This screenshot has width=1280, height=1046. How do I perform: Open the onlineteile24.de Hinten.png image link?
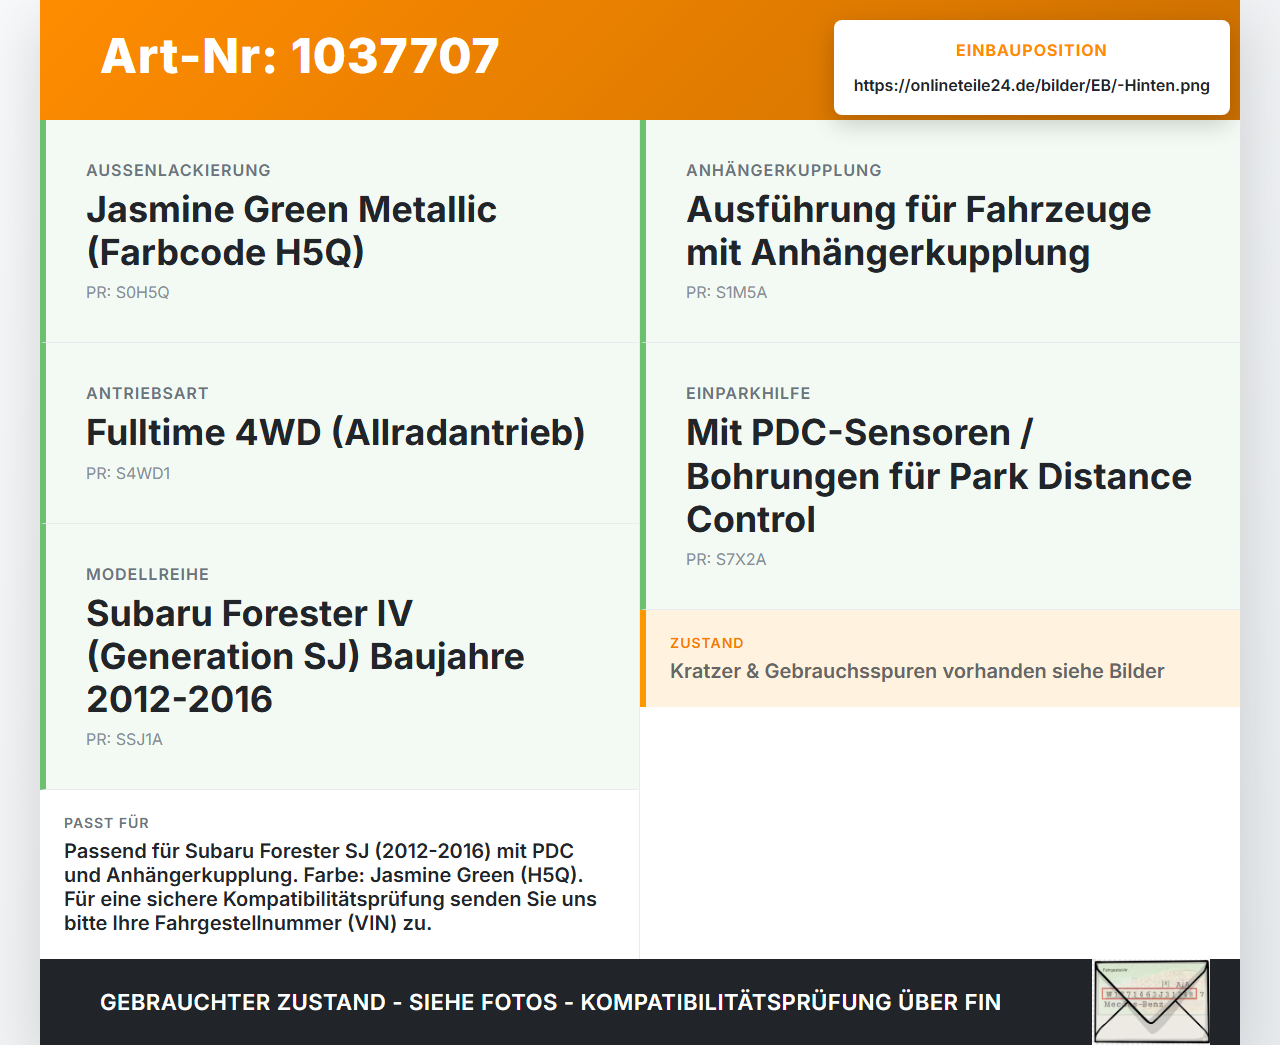pos(1031,86)
